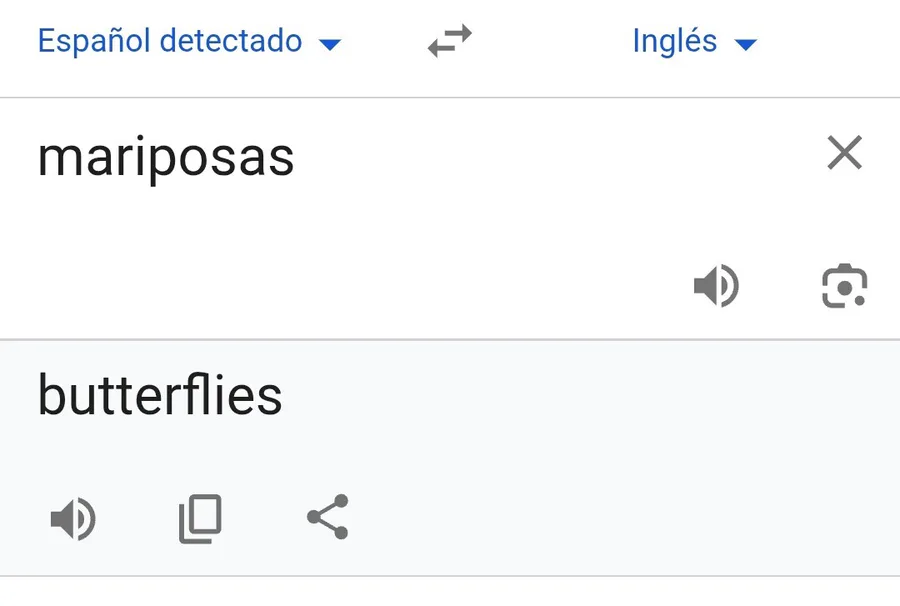Click the "Español detectado" language label
The width and height of the screenshot is (900, 606).
(170, 41)
